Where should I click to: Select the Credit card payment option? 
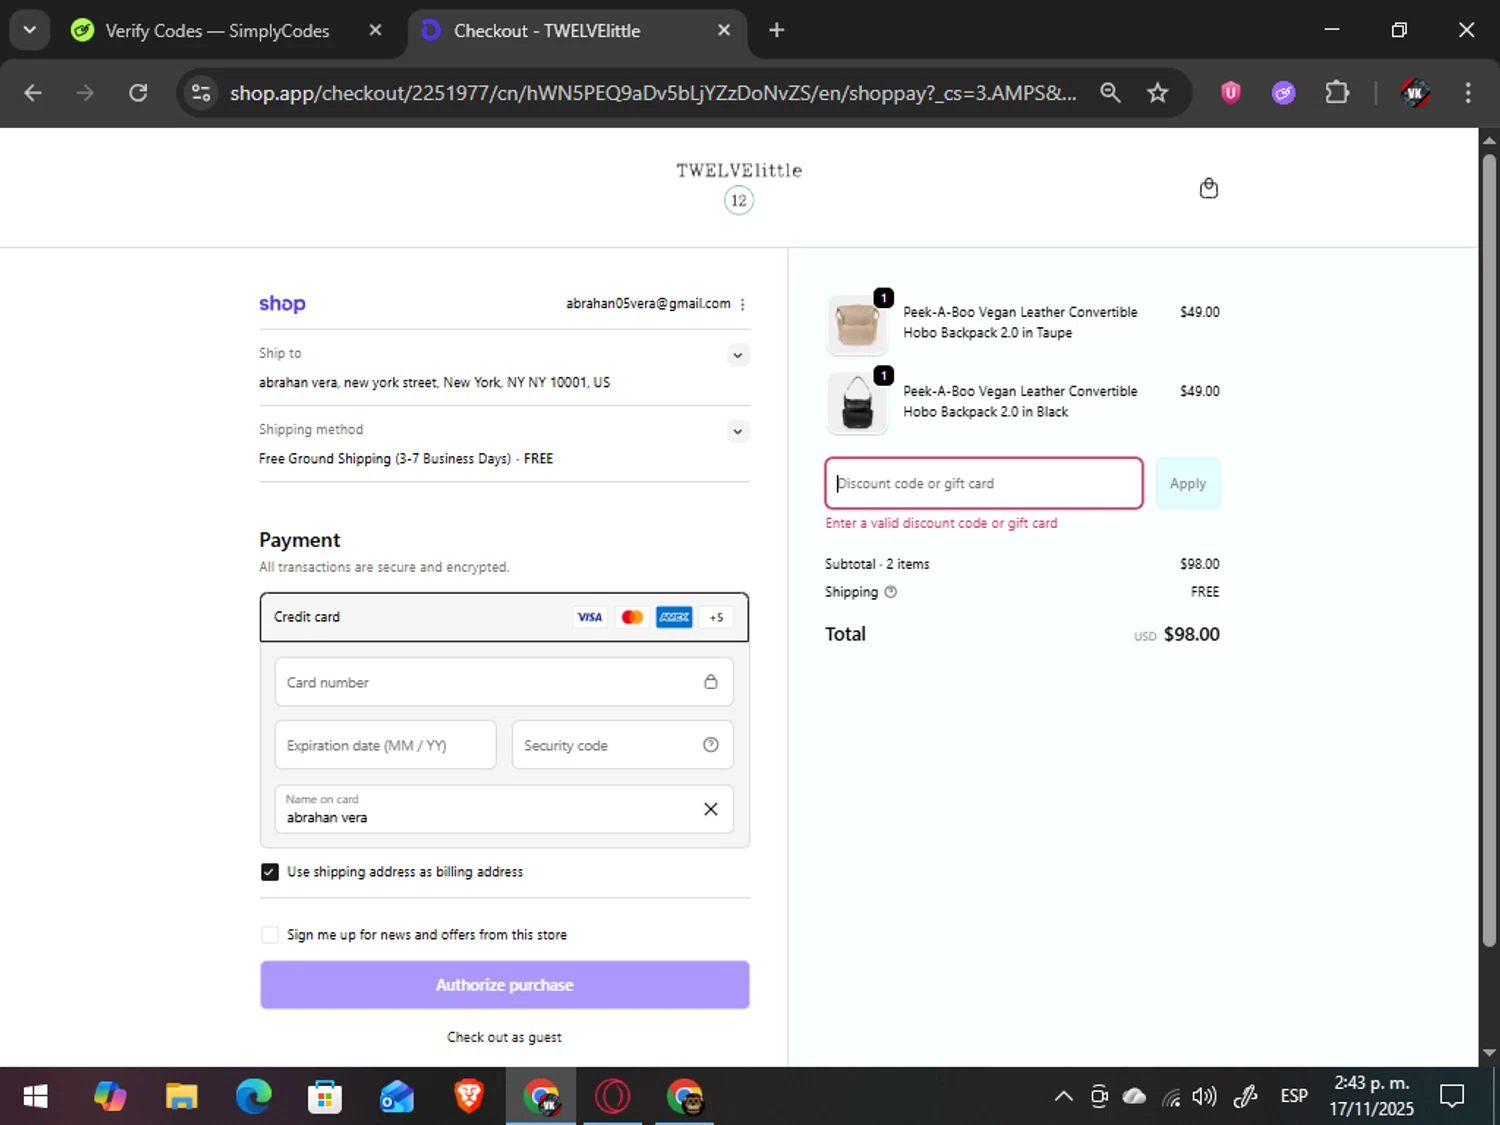click(x=504, y=617)
